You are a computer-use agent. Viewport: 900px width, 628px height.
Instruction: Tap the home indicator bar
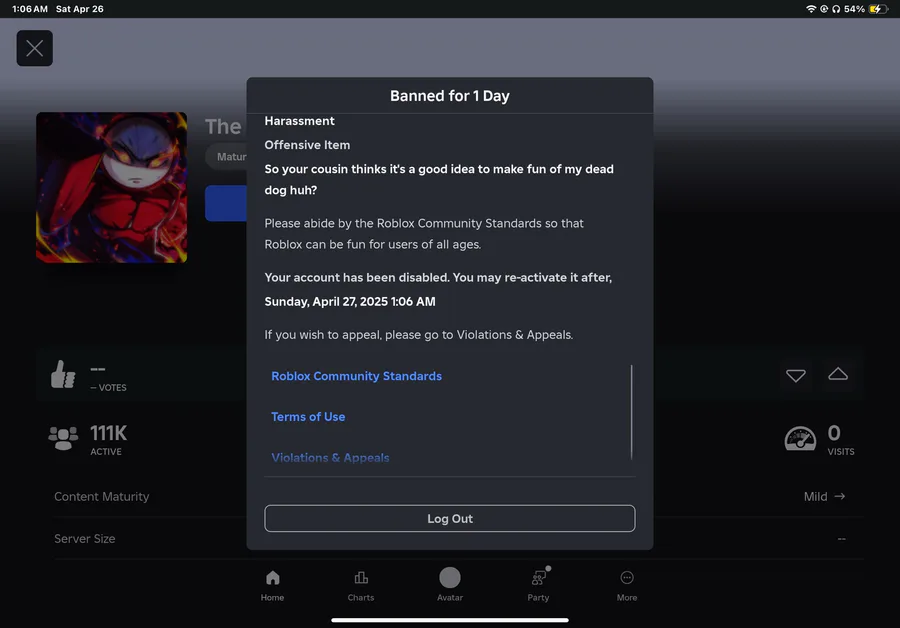point(450,620)
